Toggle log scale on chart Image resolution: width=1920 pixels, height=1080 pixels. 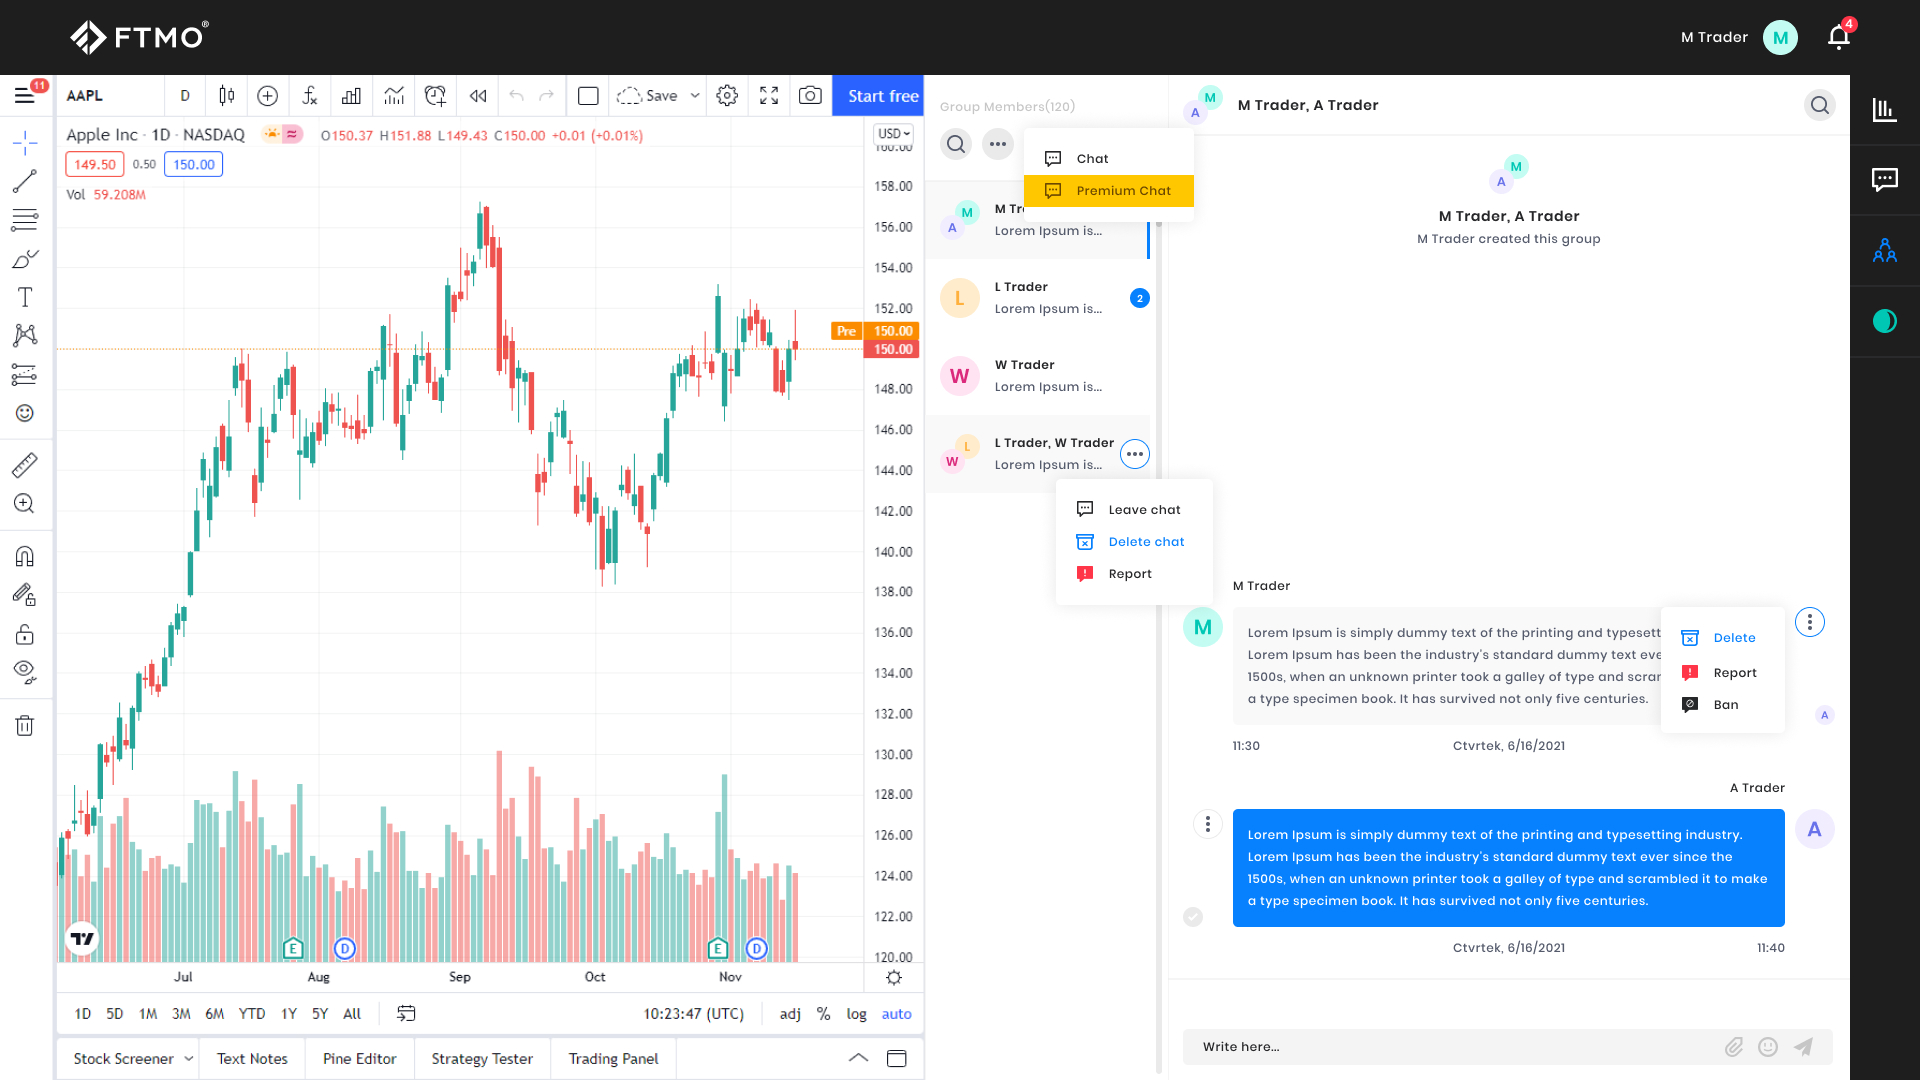pos(856,1014)
